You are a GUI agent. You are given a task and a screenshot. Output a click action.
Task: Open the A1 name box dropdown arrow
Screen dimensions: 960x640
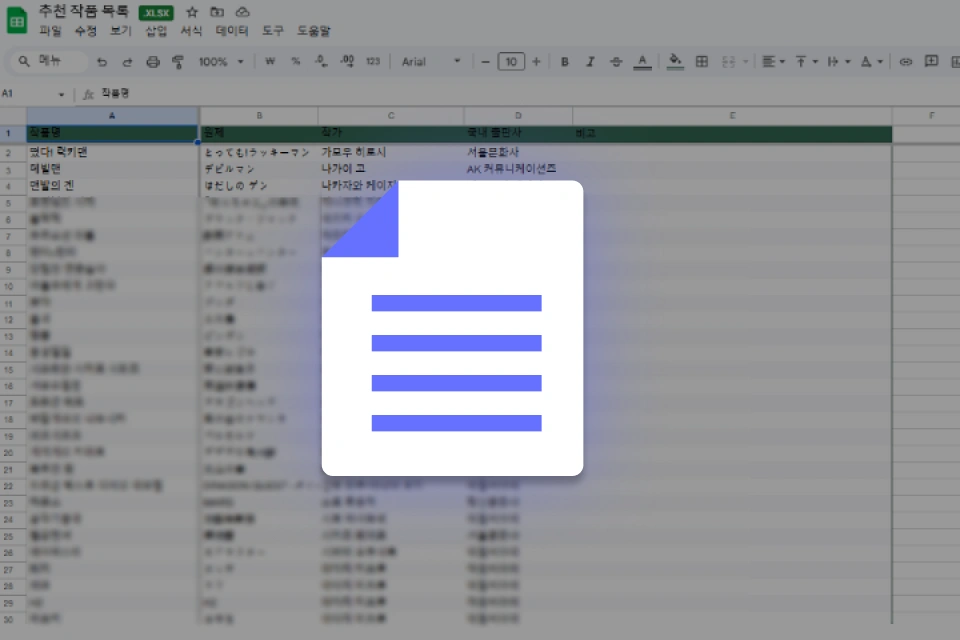point(61,94)
